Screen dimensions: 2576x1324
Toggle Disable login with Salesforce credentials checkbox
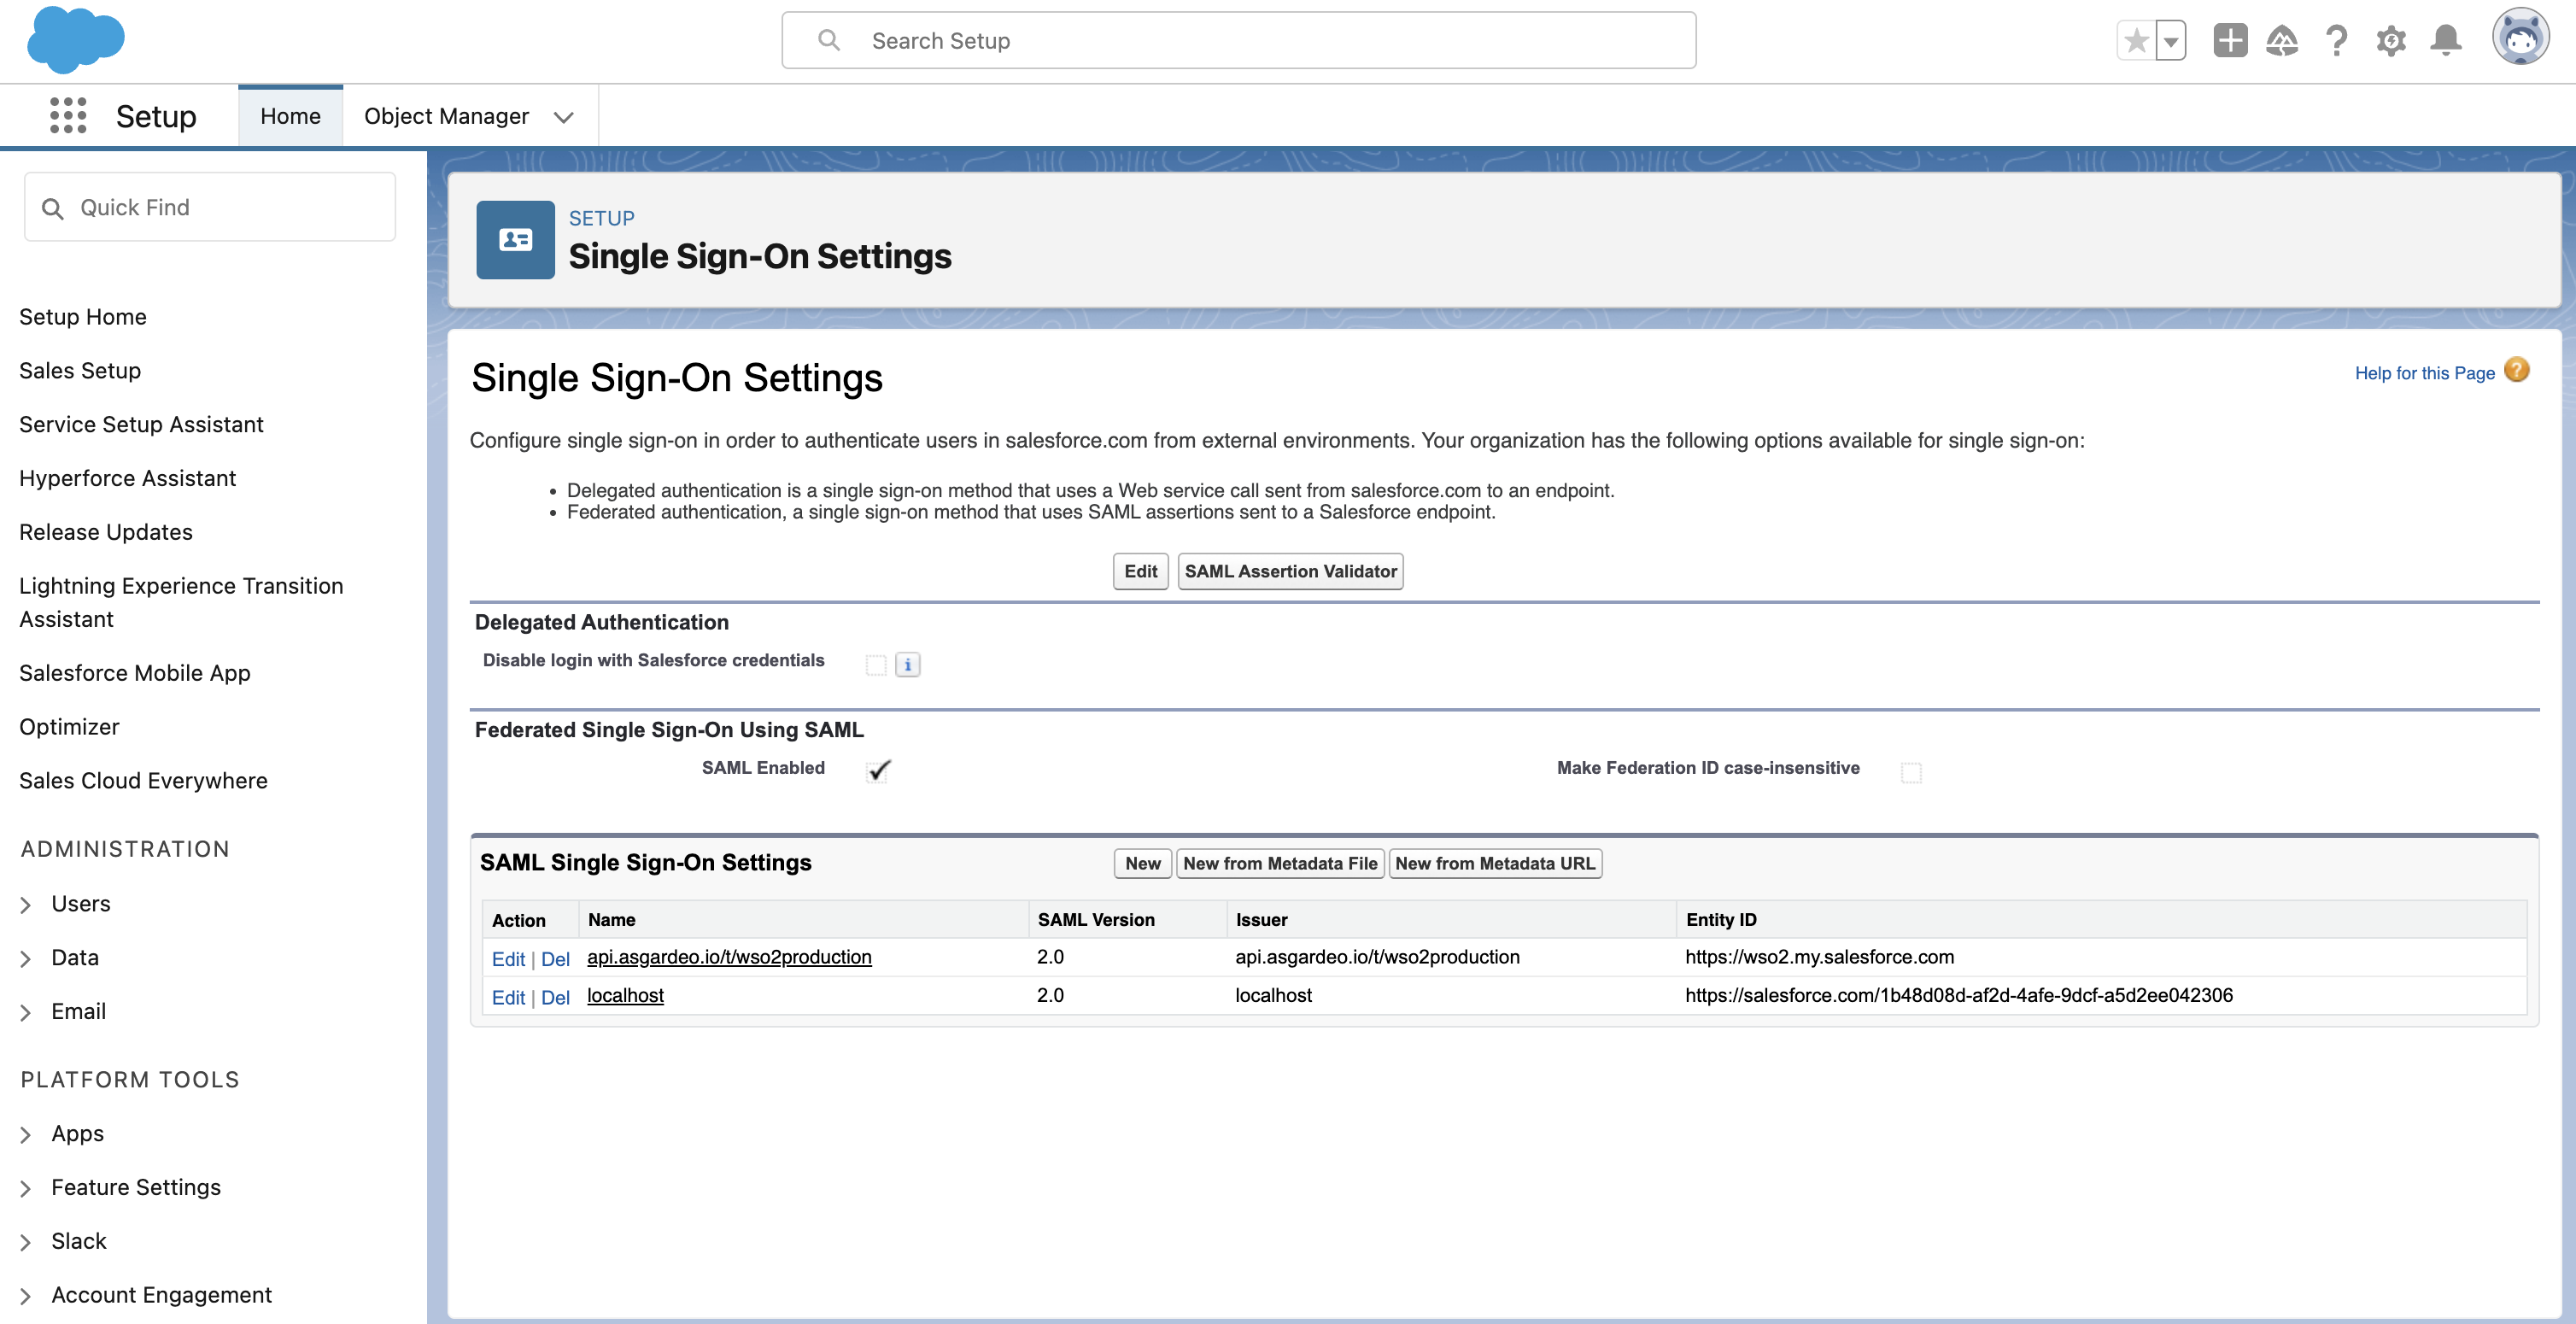point(876,664)
